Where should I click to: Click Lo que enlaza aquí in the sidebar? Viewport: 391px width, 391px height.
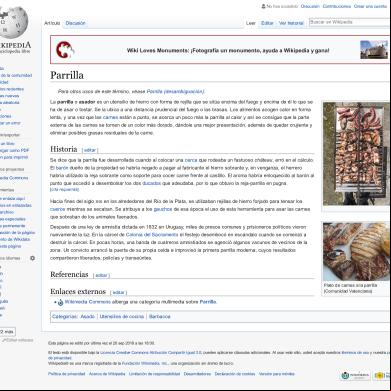[x=12, y=199]
